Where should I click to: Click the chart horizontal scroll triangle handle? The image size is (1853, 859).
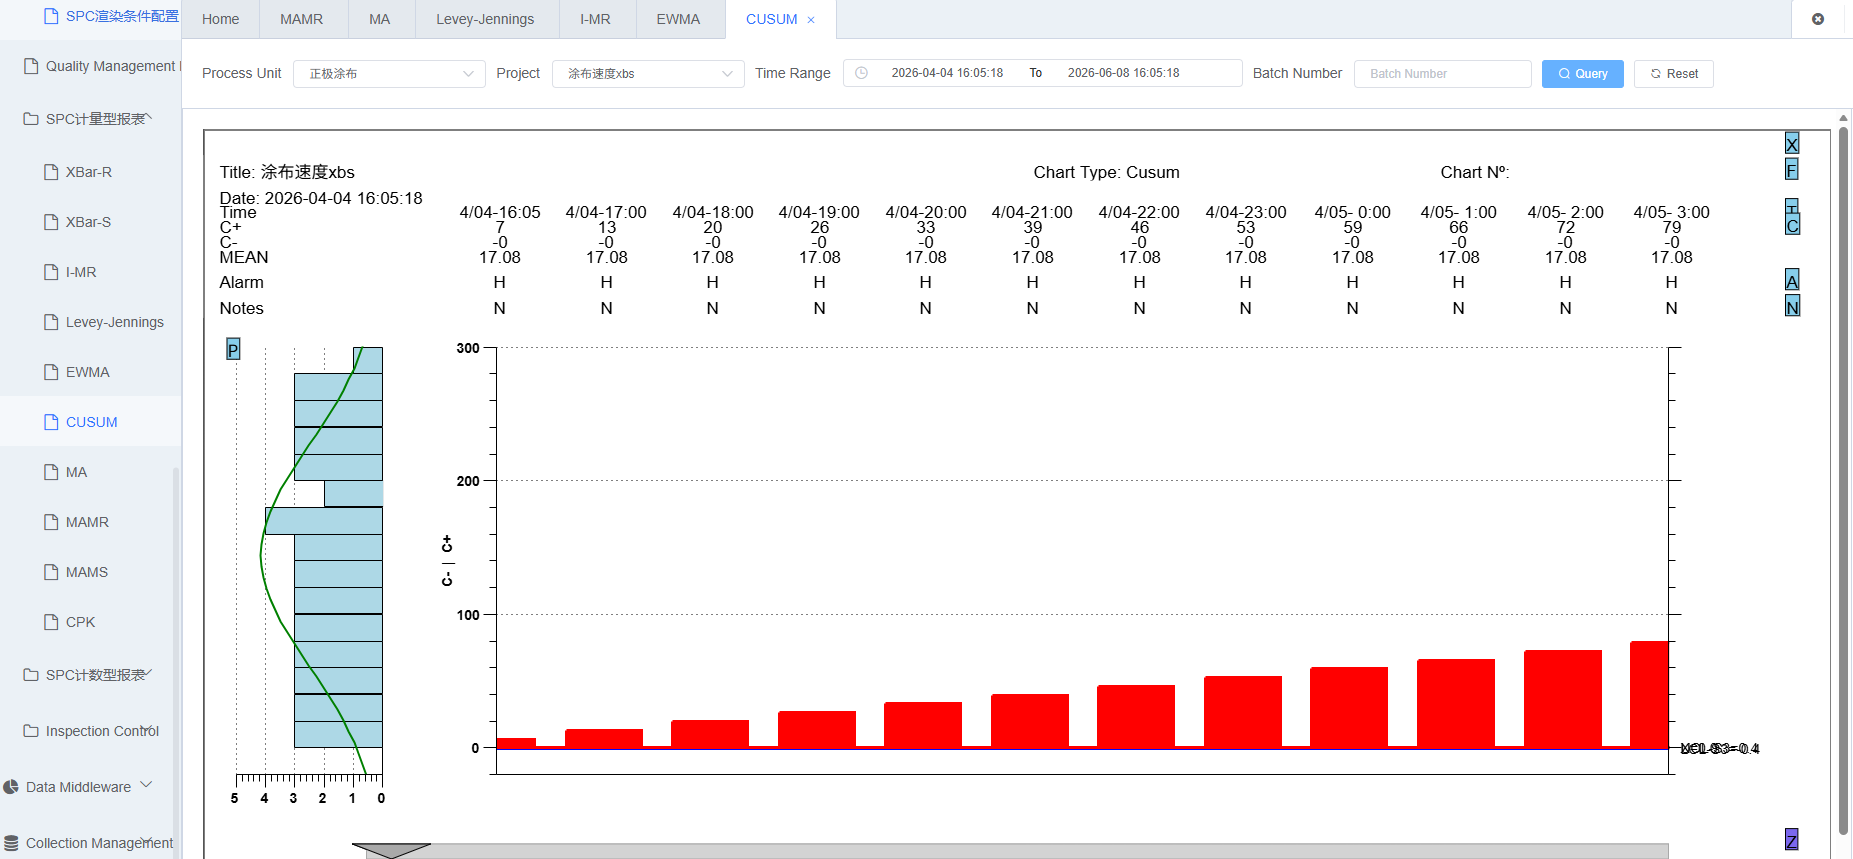[391, 850]
